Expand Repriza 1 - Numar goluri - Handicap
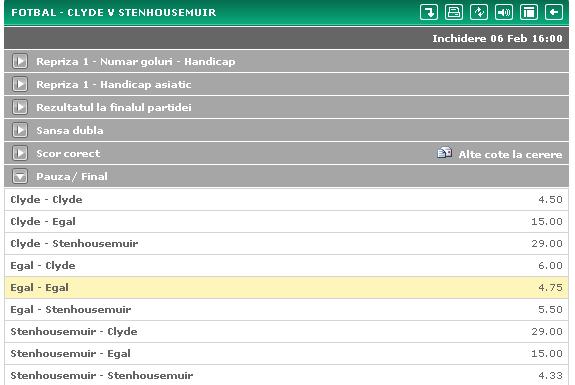Screen dimensions: 575x385 (20, 61)
